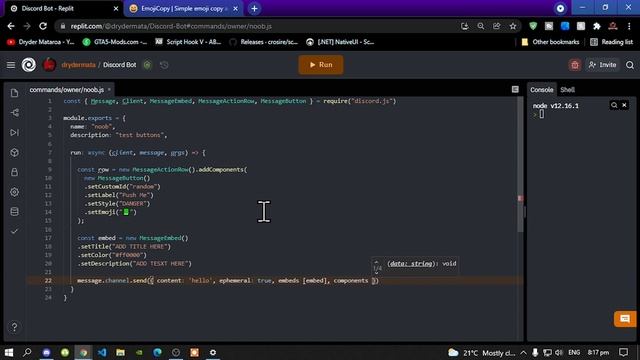Open the Other bookmarks folder
The image size is (640, 360).
550,42
